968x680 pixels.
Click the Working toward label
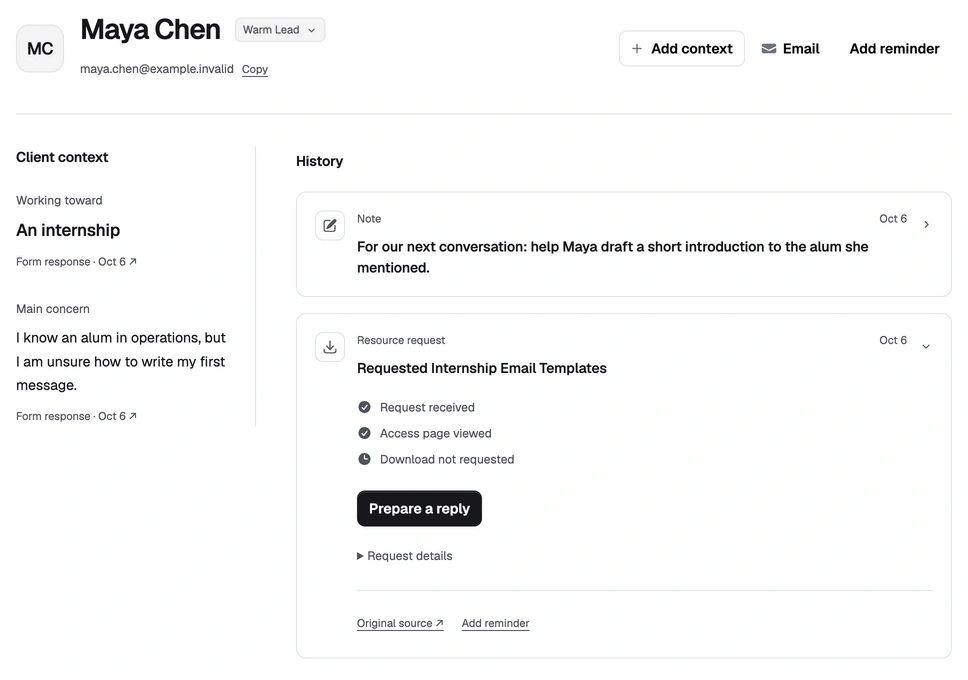(59, 200)
